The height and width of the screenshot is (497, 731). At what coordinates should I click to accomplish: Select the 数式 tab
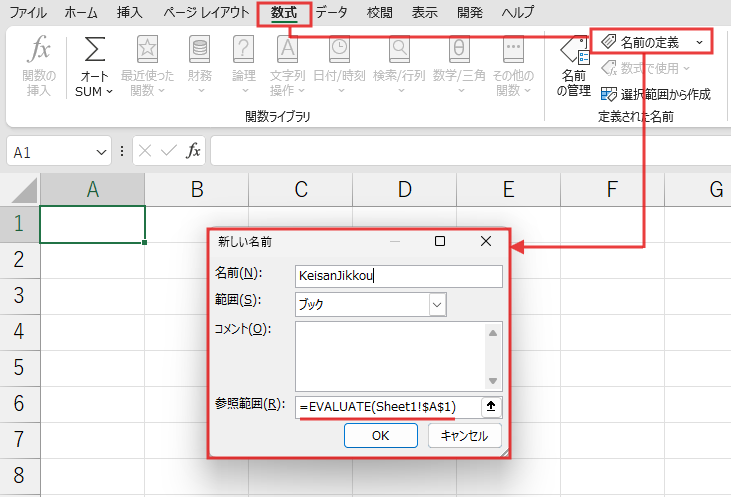point(284,13)
